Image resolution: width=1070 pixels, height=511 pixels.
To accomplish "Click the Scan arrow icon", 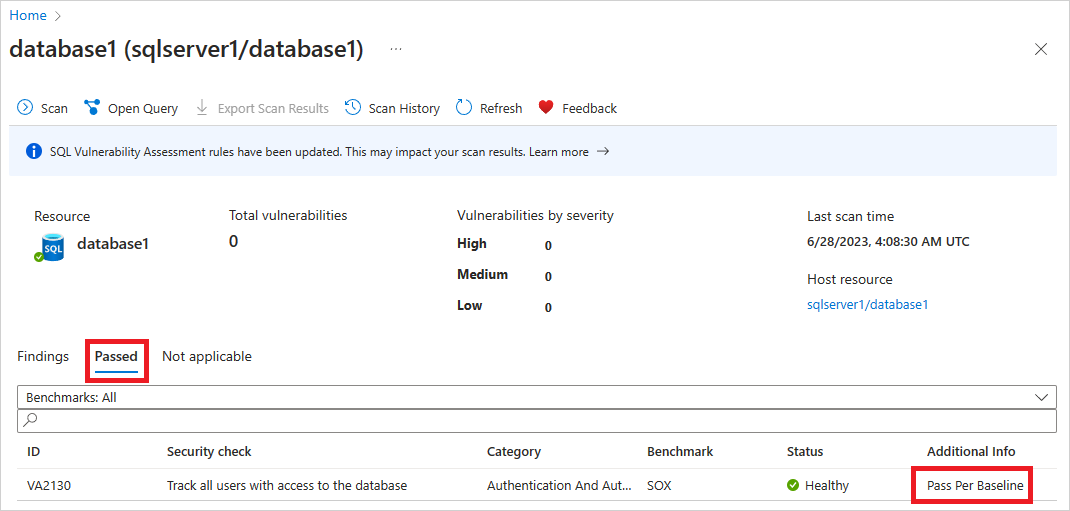I will (x=25, y=108).
